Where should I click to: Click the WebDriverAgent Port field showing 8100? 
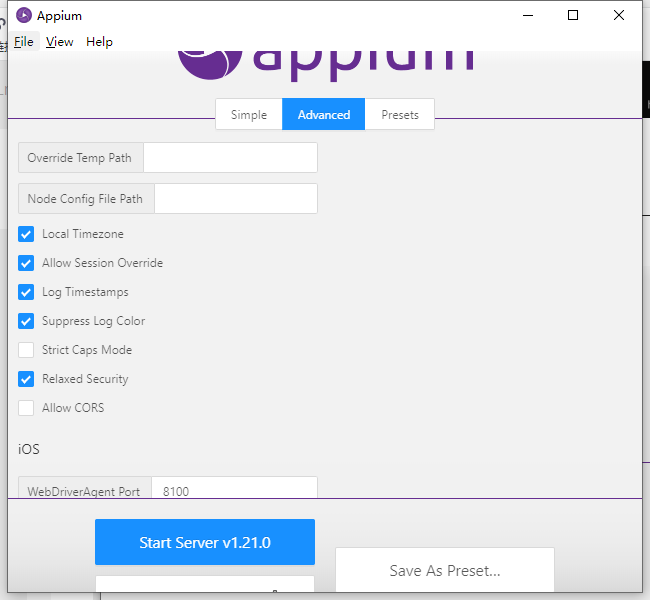pos(235,488)
